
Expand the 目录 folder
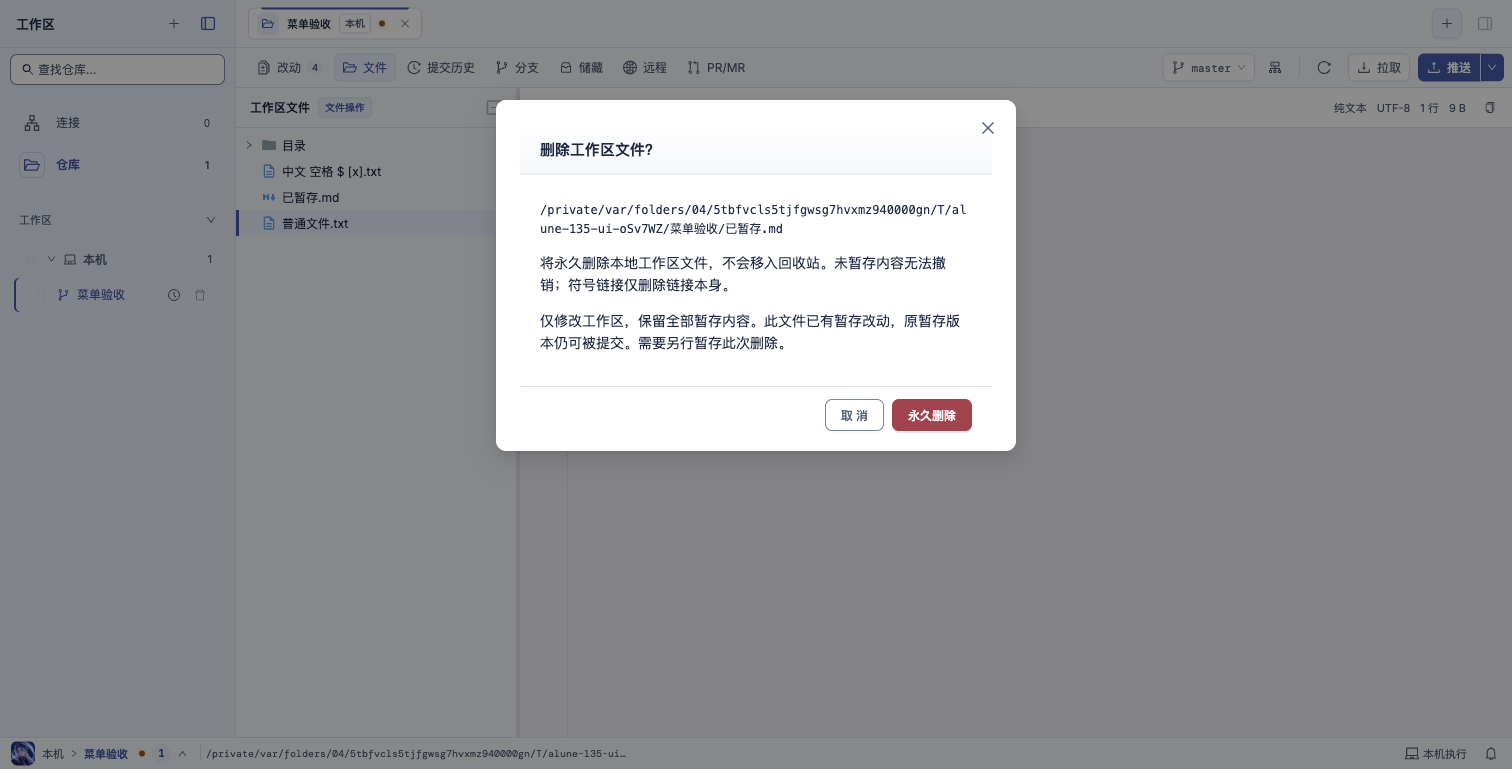click(249, 146)
